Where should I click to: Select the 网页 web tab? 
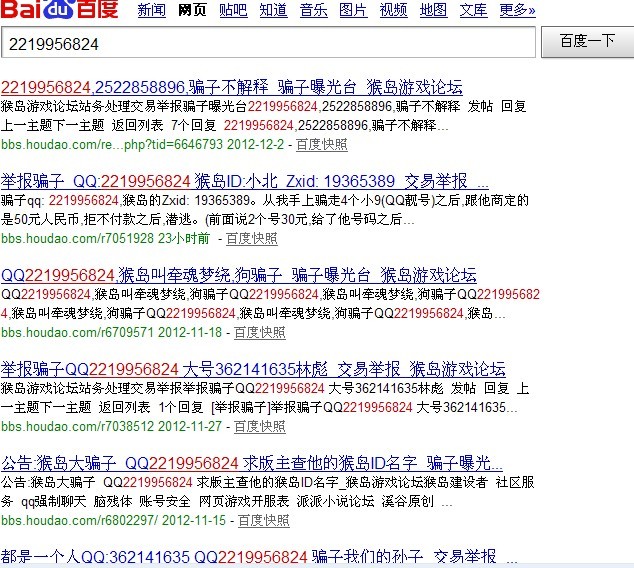(x=192, y=10)
